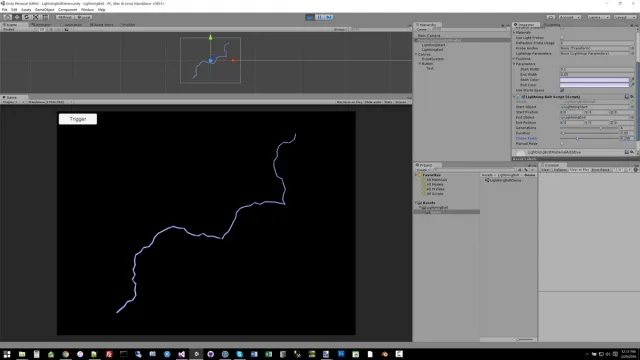The width and height of the screenshot is (640, 360).
Task: Open the Layers dropdown
Action: point(599,17)
